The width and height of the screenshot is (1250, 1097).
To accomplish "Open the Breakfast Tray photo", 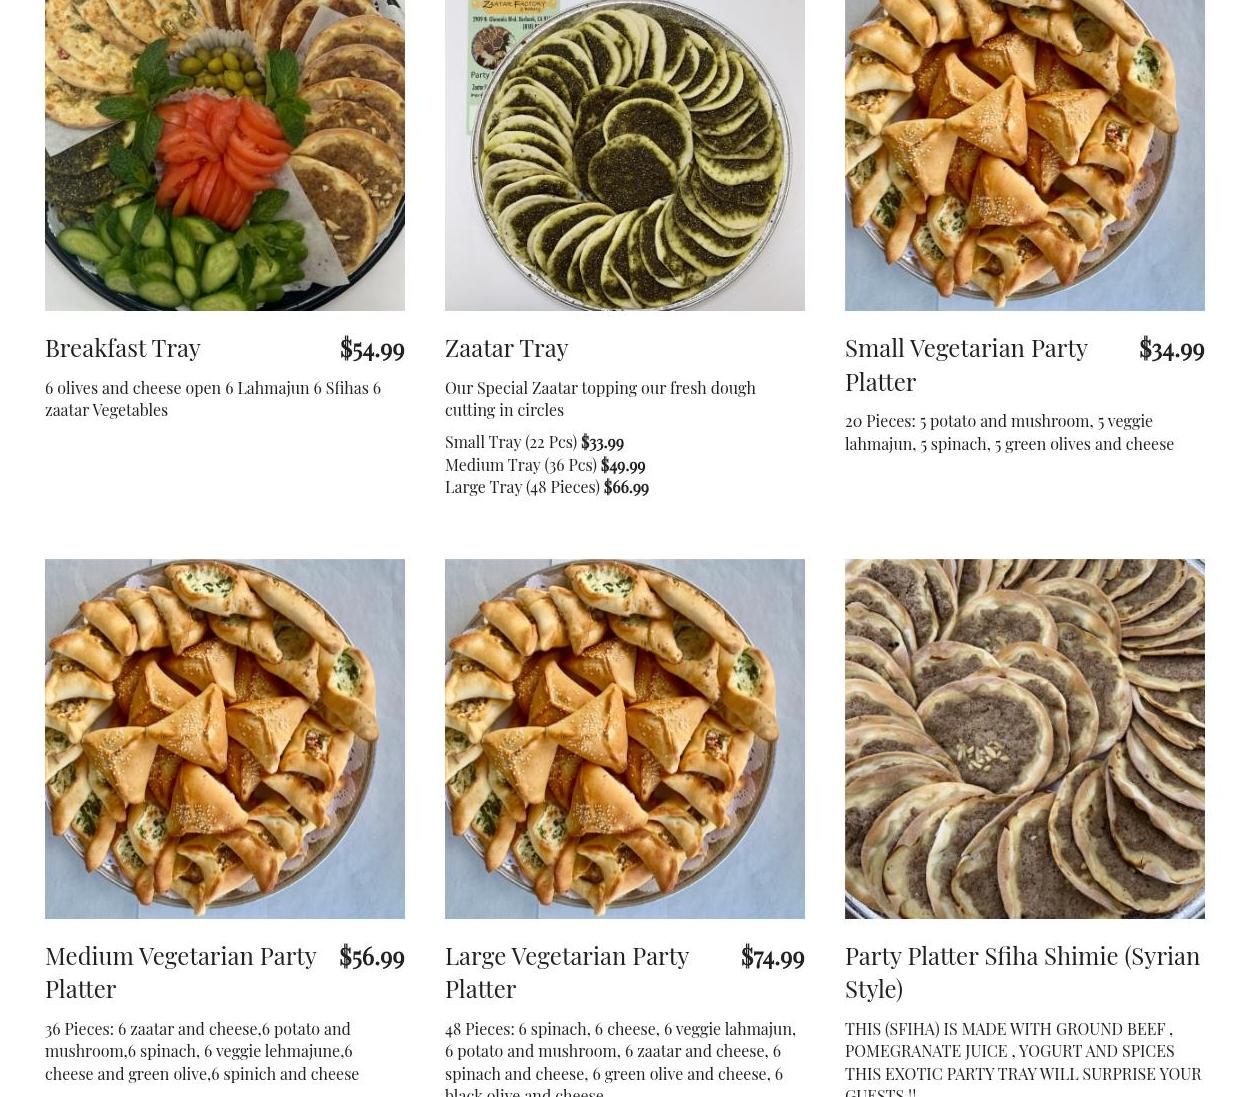I will pyautogui.click(x=225, y=155).
